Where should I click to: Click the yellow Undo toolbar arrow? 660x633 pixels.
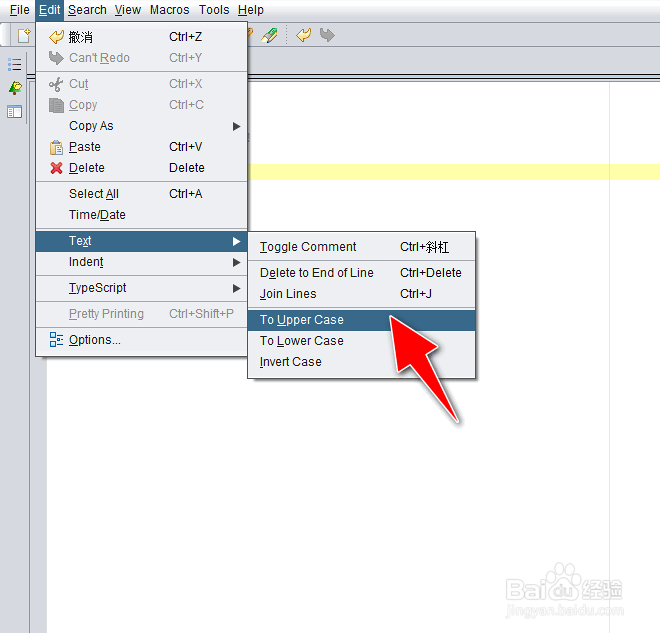click(x=303, y=35)
